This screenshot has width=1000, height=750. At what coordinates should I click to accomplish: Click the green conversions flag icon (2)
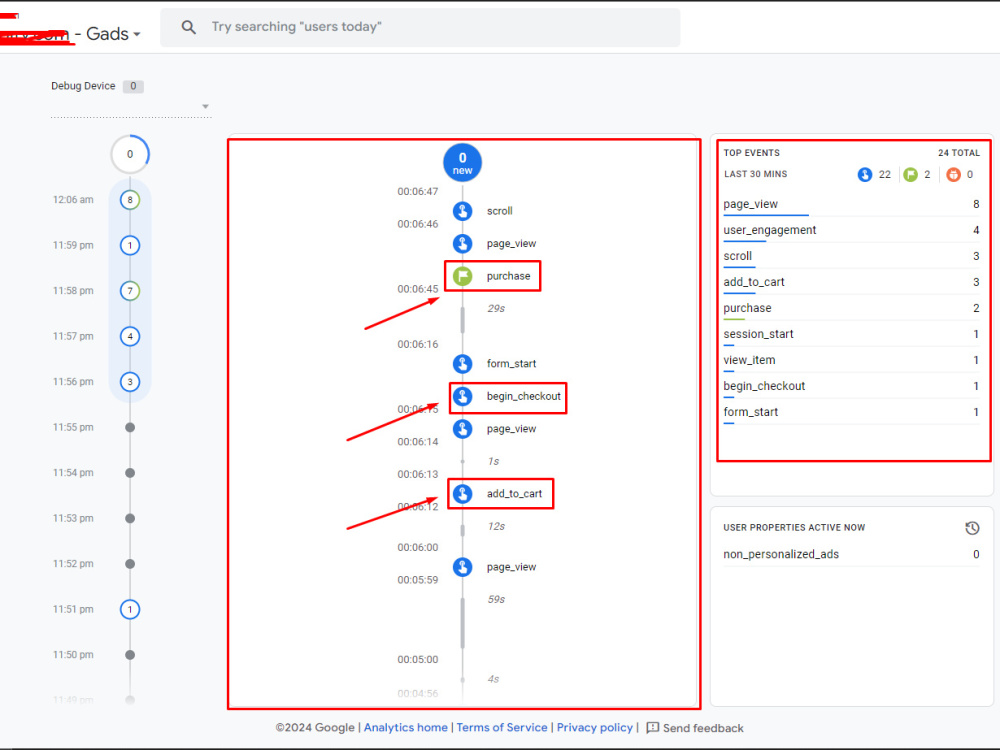(910, 174)
